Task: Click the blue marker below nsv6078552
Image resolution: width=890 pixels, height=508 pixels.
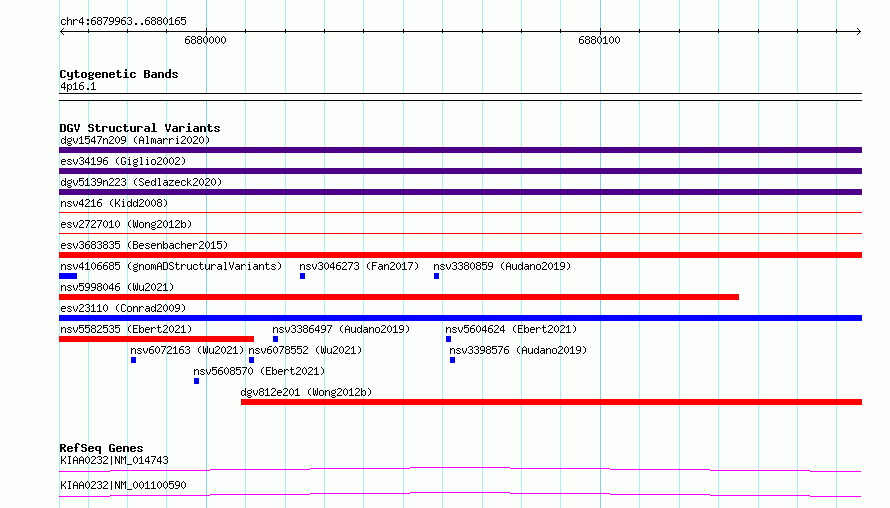Action: 251,360
